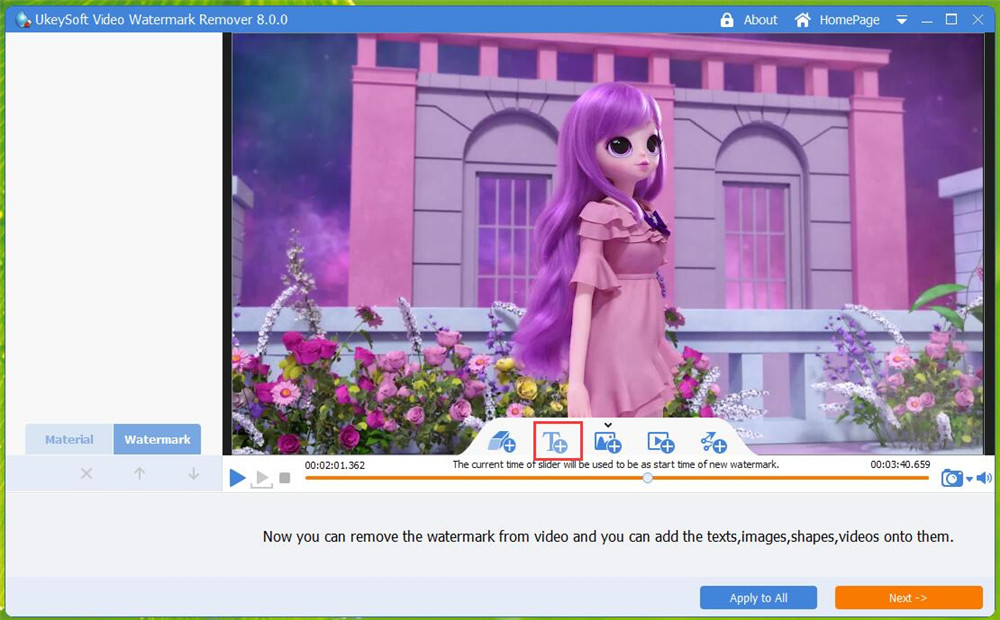Select the add shape watermark tool
The image size is (1000, 620).
712,441
